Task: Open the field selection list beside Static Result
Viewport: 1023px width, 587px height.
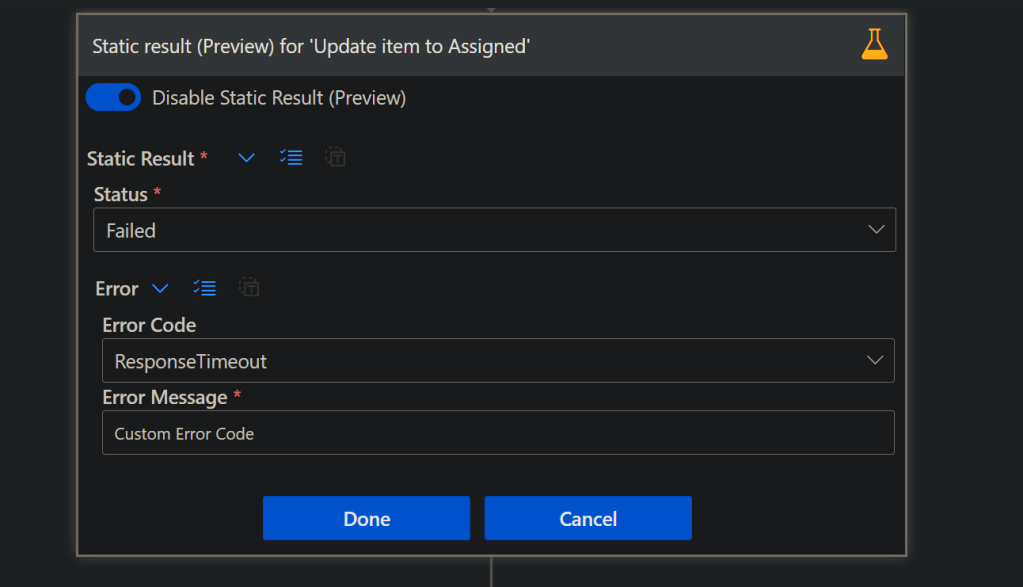Action: tap(290, 157)
